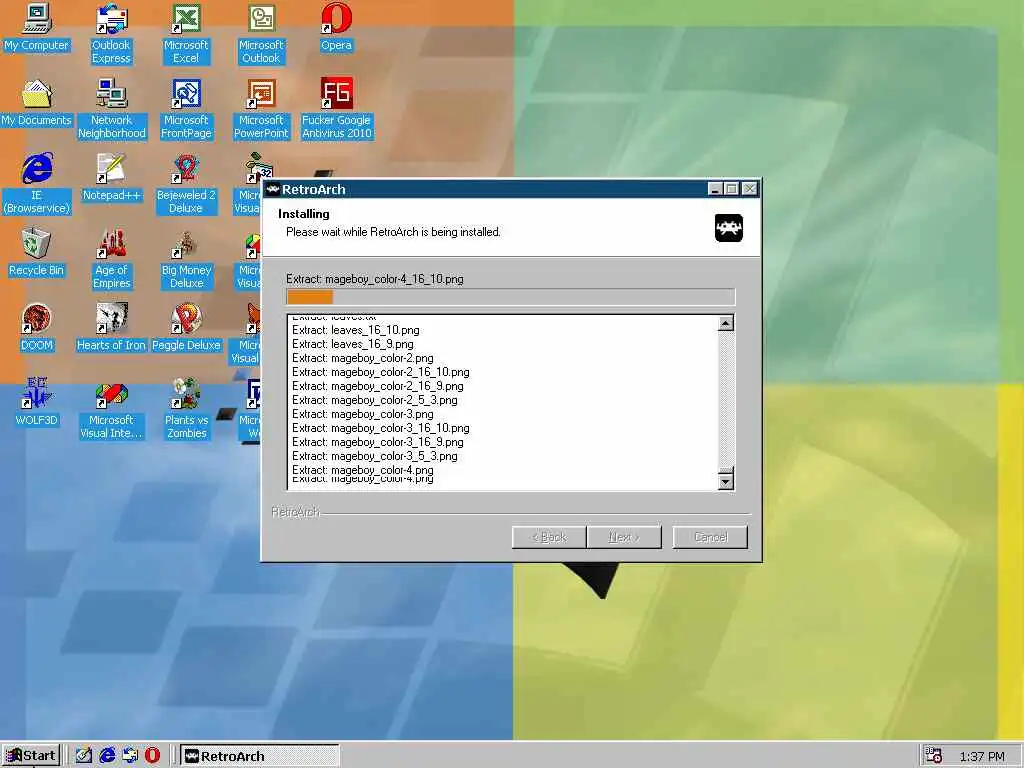1024x768 pixels.
Task: Close the RetroArch installer window
Action: tap(750, 189)
